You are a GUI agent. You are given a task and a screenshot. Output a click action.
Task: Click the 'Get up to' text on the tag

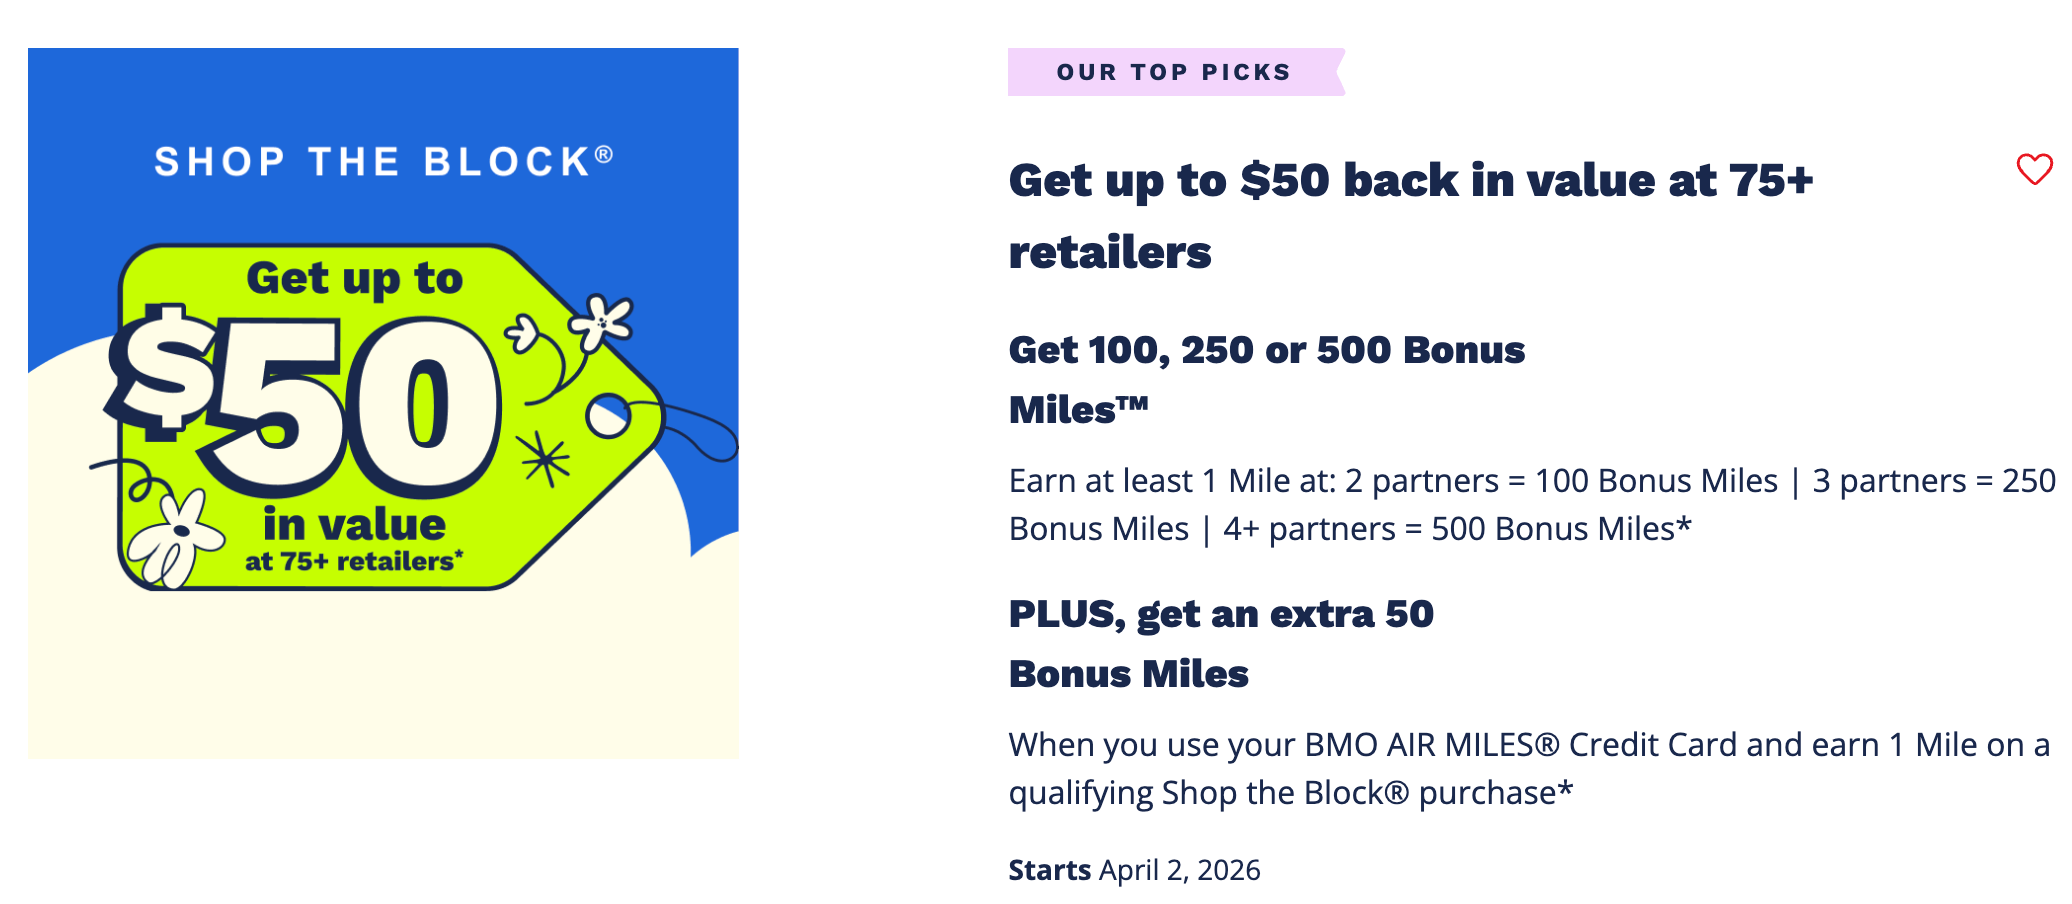[x=354, y=278]
